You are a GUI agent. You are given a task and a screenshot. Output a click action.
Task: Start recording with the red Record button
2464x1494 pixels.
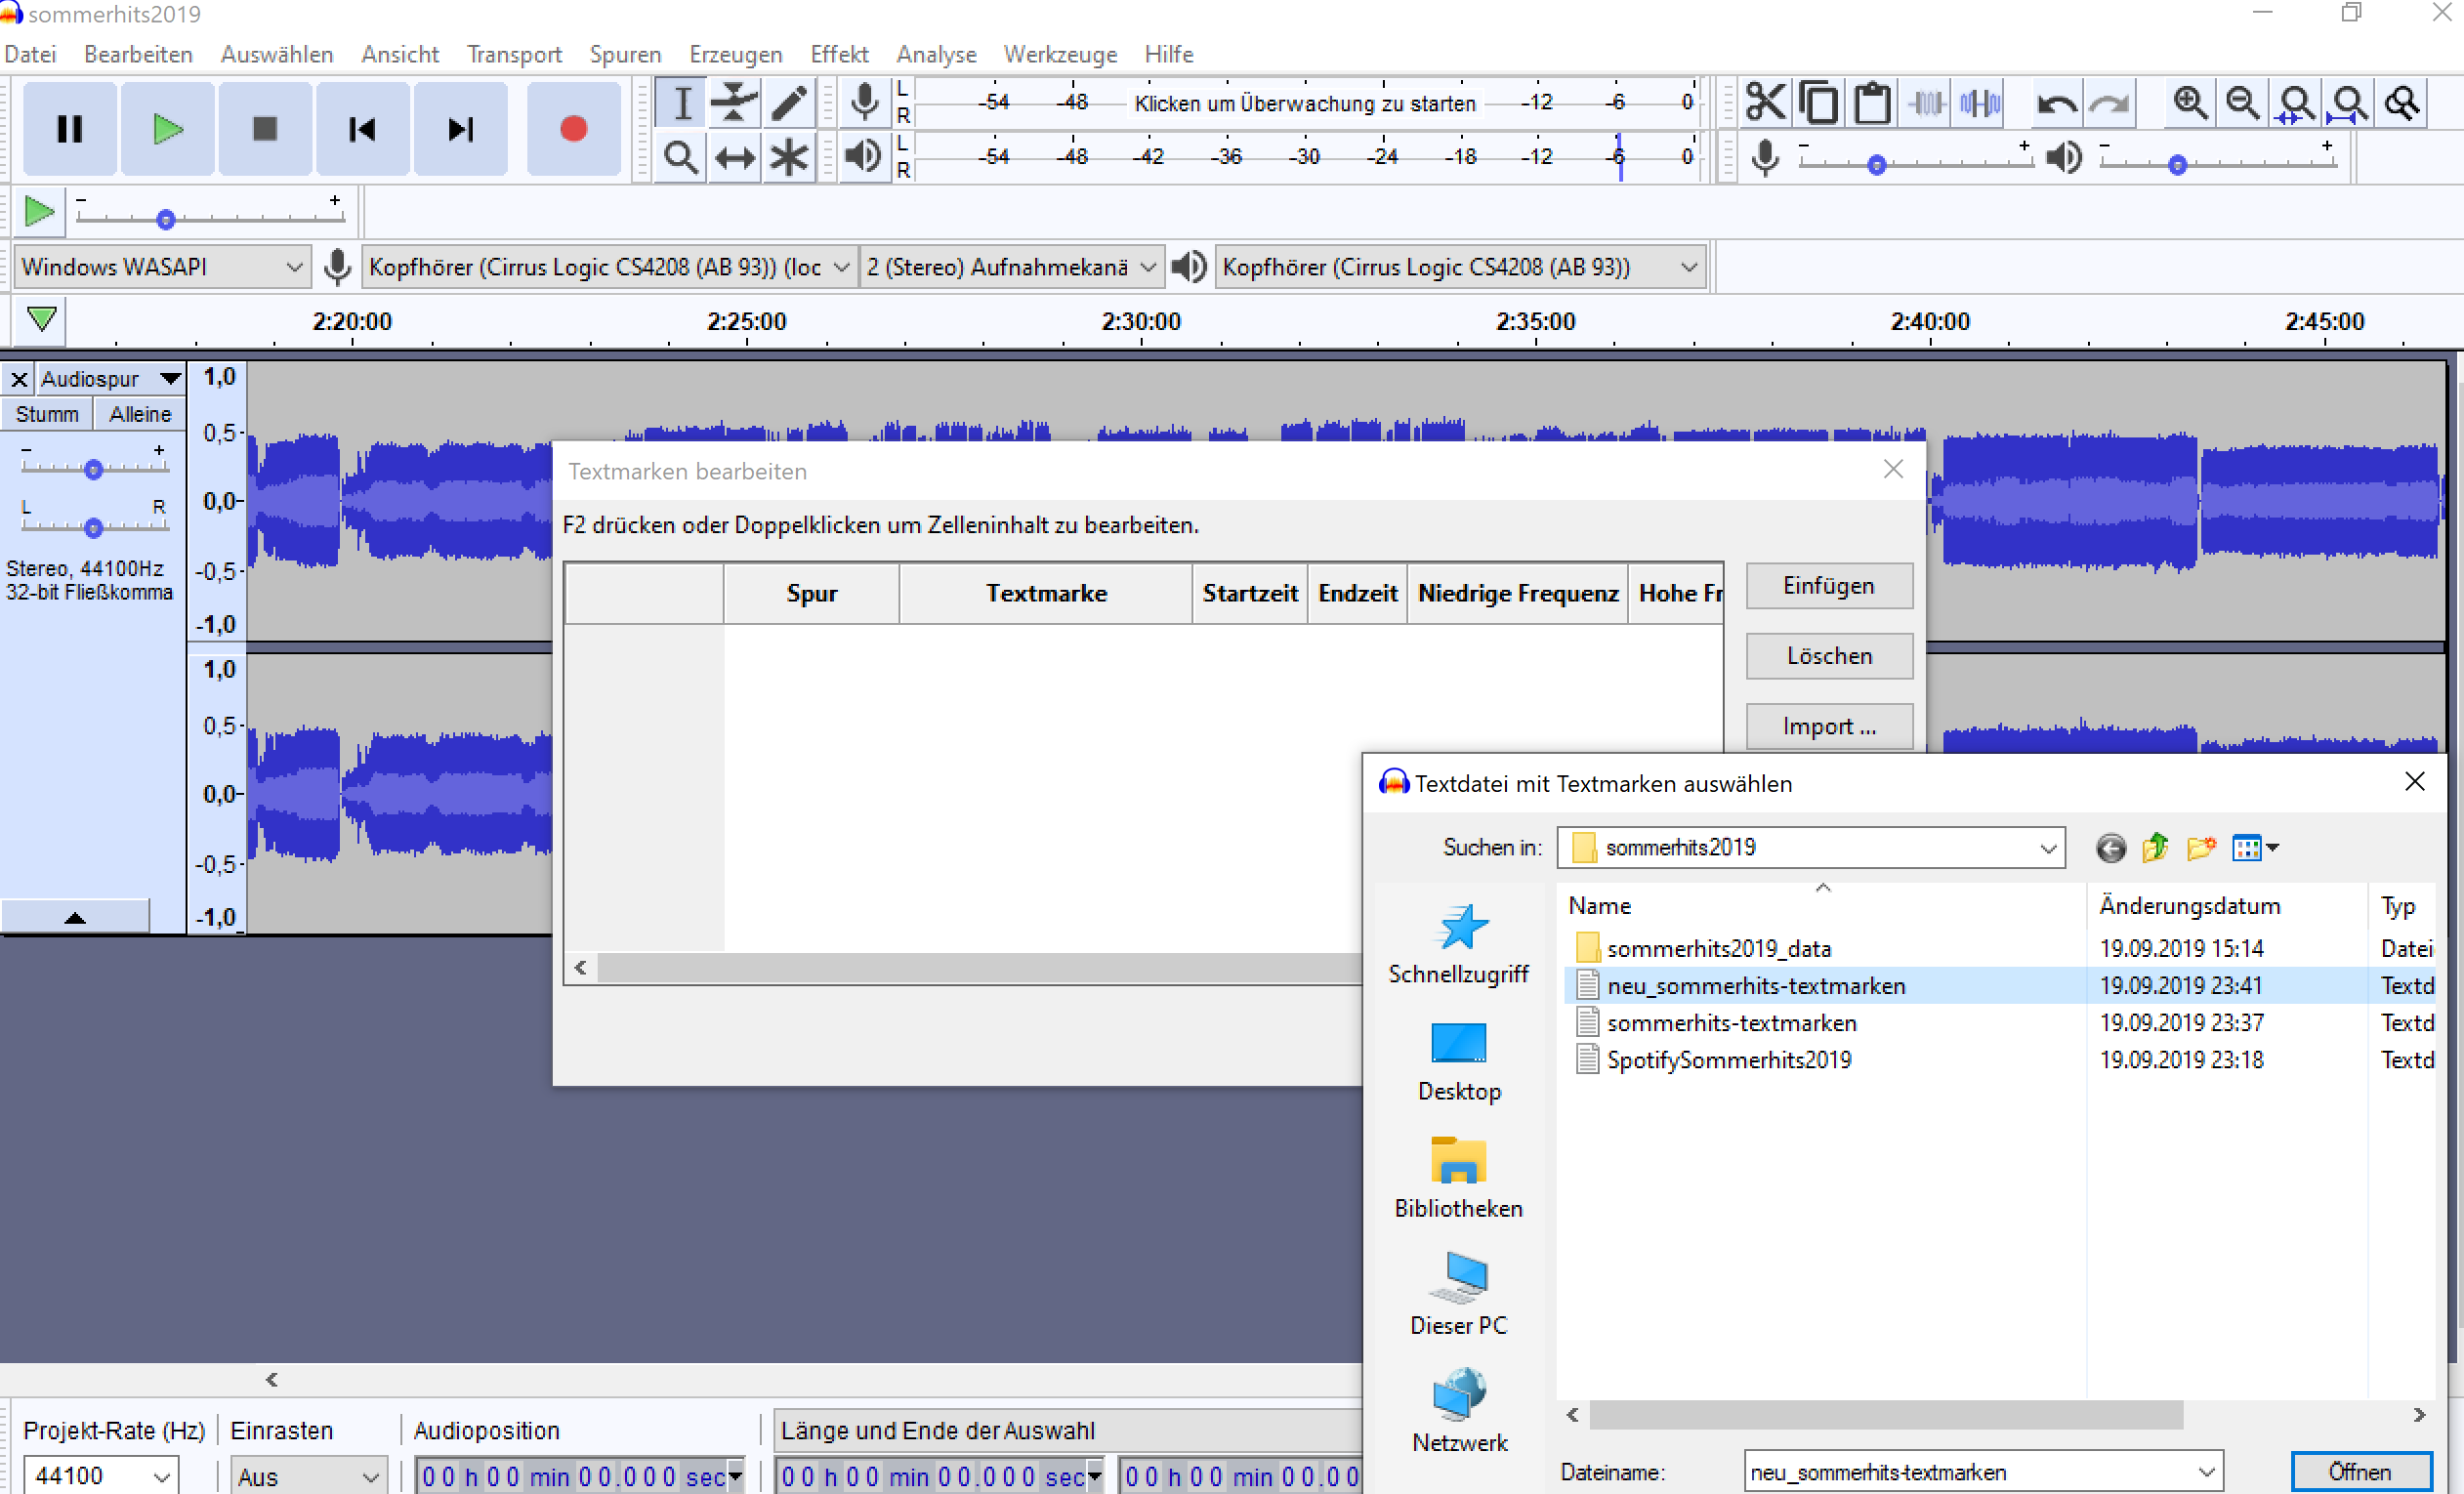click(x=573, y=129)
